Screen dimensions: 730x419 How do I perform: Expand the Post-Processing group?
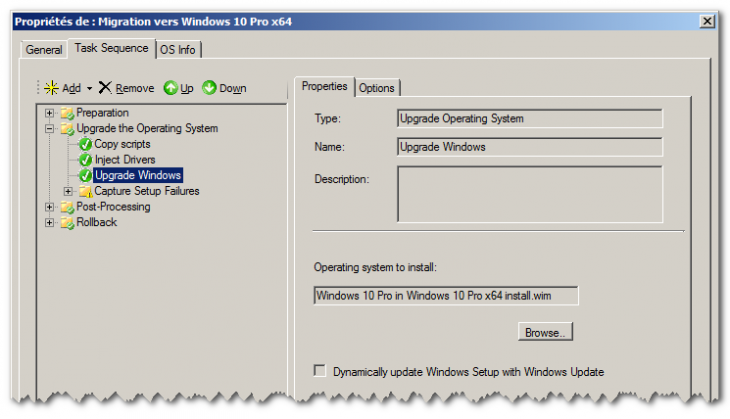coord(49,207)
